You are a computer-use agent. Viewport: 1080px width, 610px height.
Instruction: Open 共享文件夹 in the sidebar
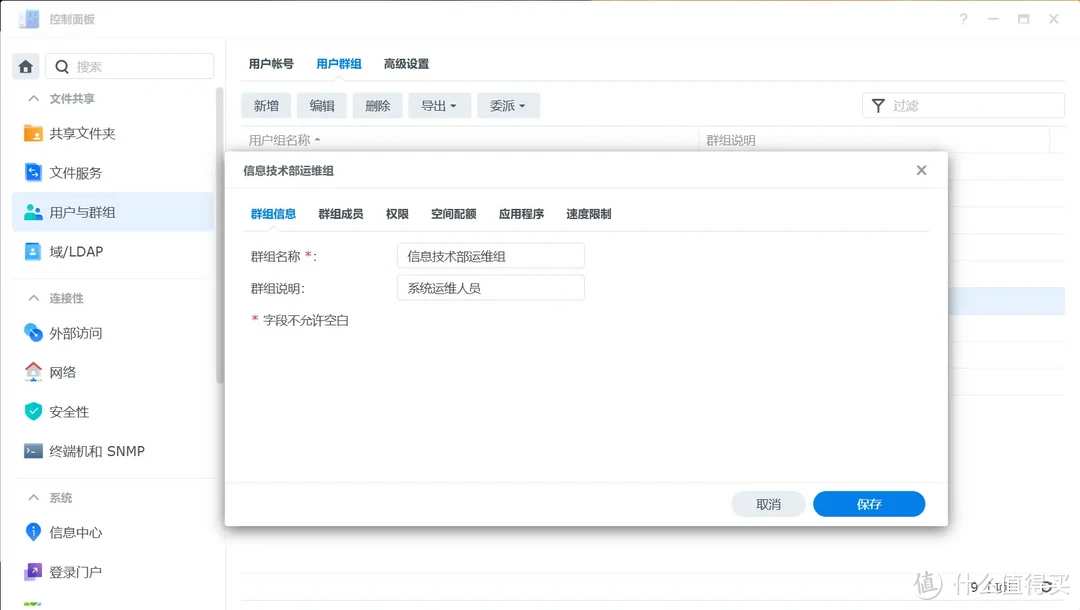click(85, 132)
